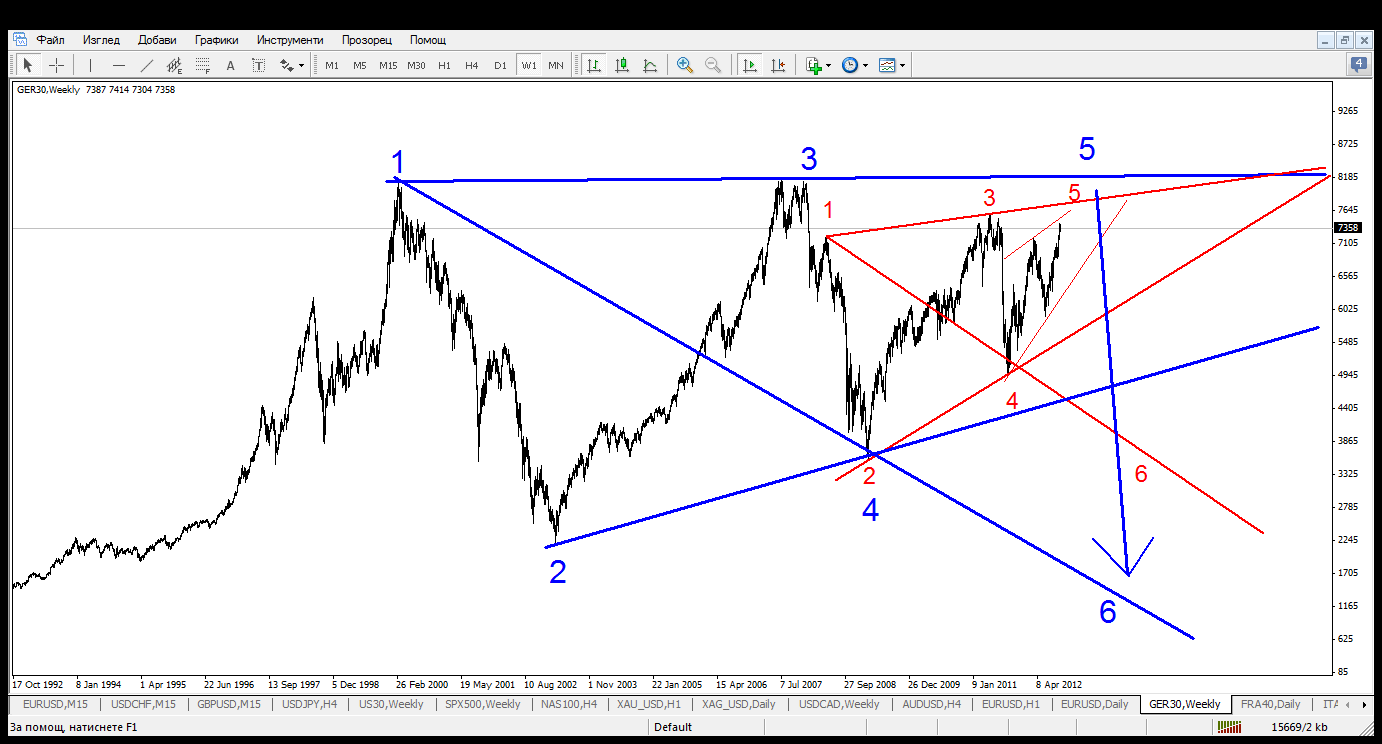Zoom in on the chart
The height and width of the screenshot is (744, 1382).
coord(685,65)
